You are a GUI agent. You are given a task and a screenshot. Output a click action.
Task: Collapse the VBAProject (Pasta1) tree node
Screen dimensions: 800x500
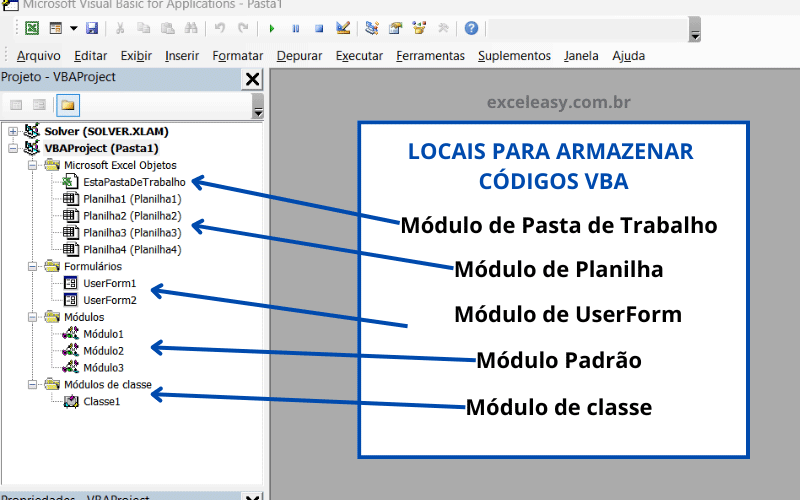(x=12, y=148)
